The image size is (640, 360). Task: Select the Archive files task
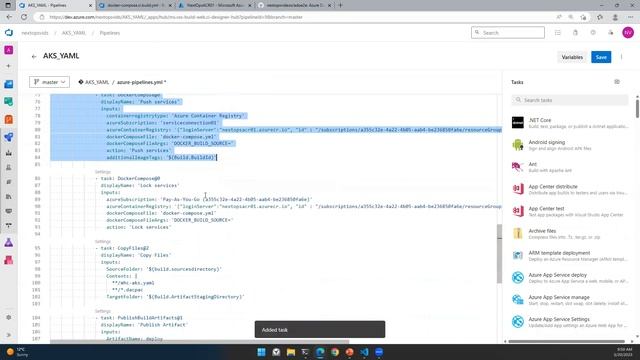(570, 233)
